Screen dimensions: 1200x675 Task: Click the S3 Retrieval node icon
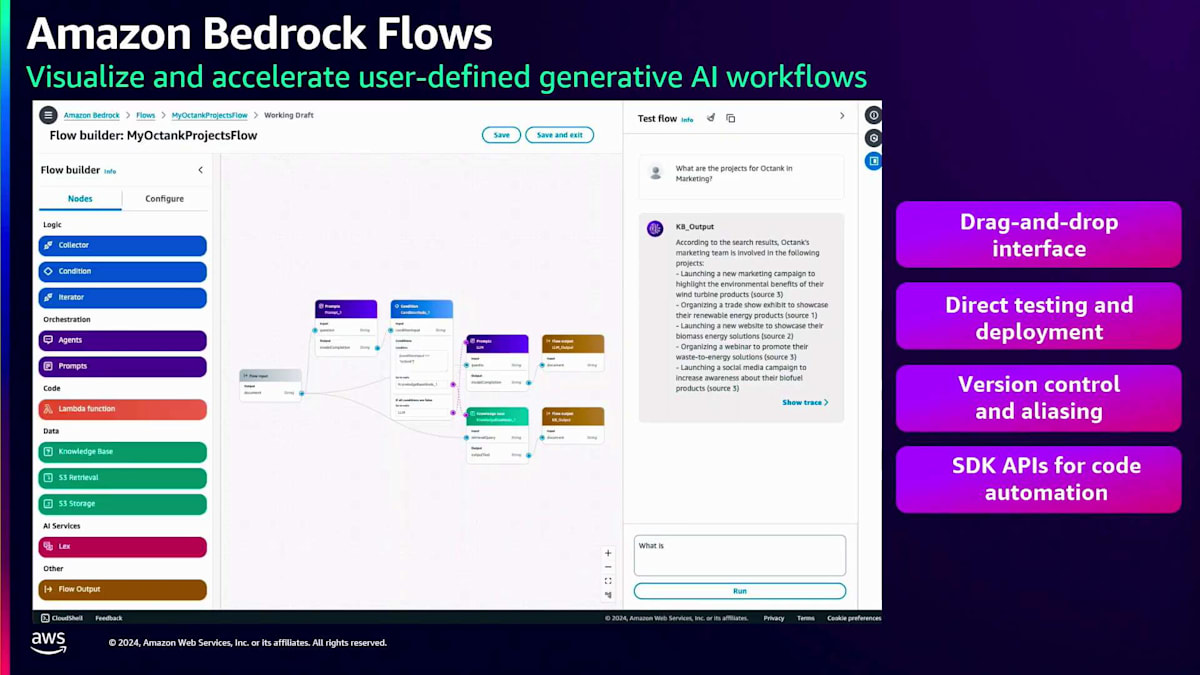pyautogui.click(x=48, y=478)
